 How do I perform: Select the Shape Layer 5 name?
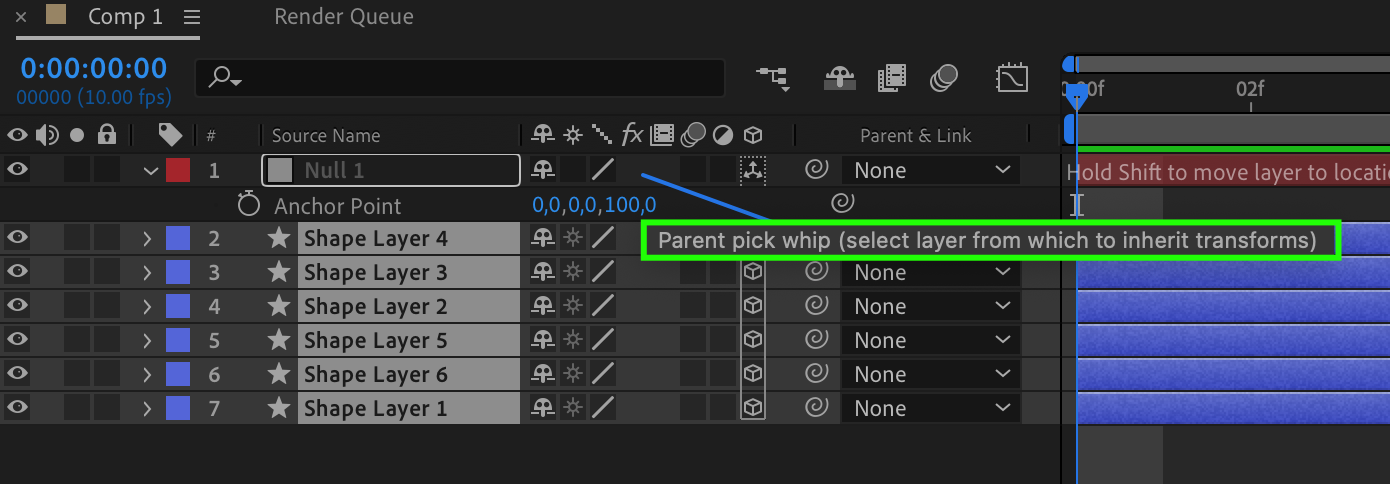375,340
